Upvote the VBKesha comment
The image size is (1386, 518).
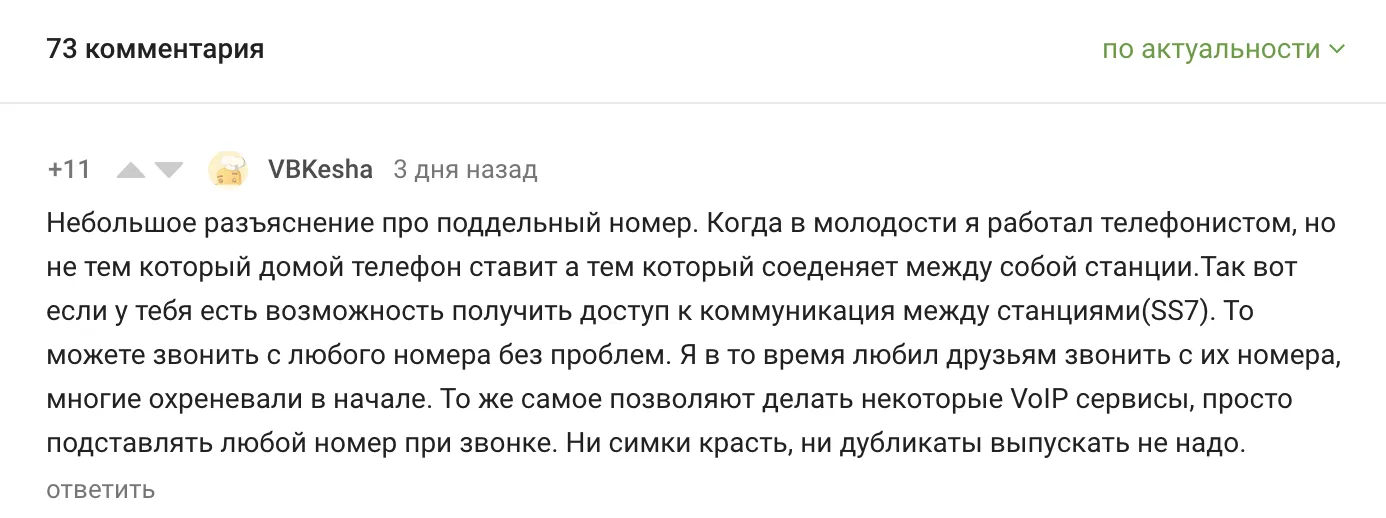[131, 171]
